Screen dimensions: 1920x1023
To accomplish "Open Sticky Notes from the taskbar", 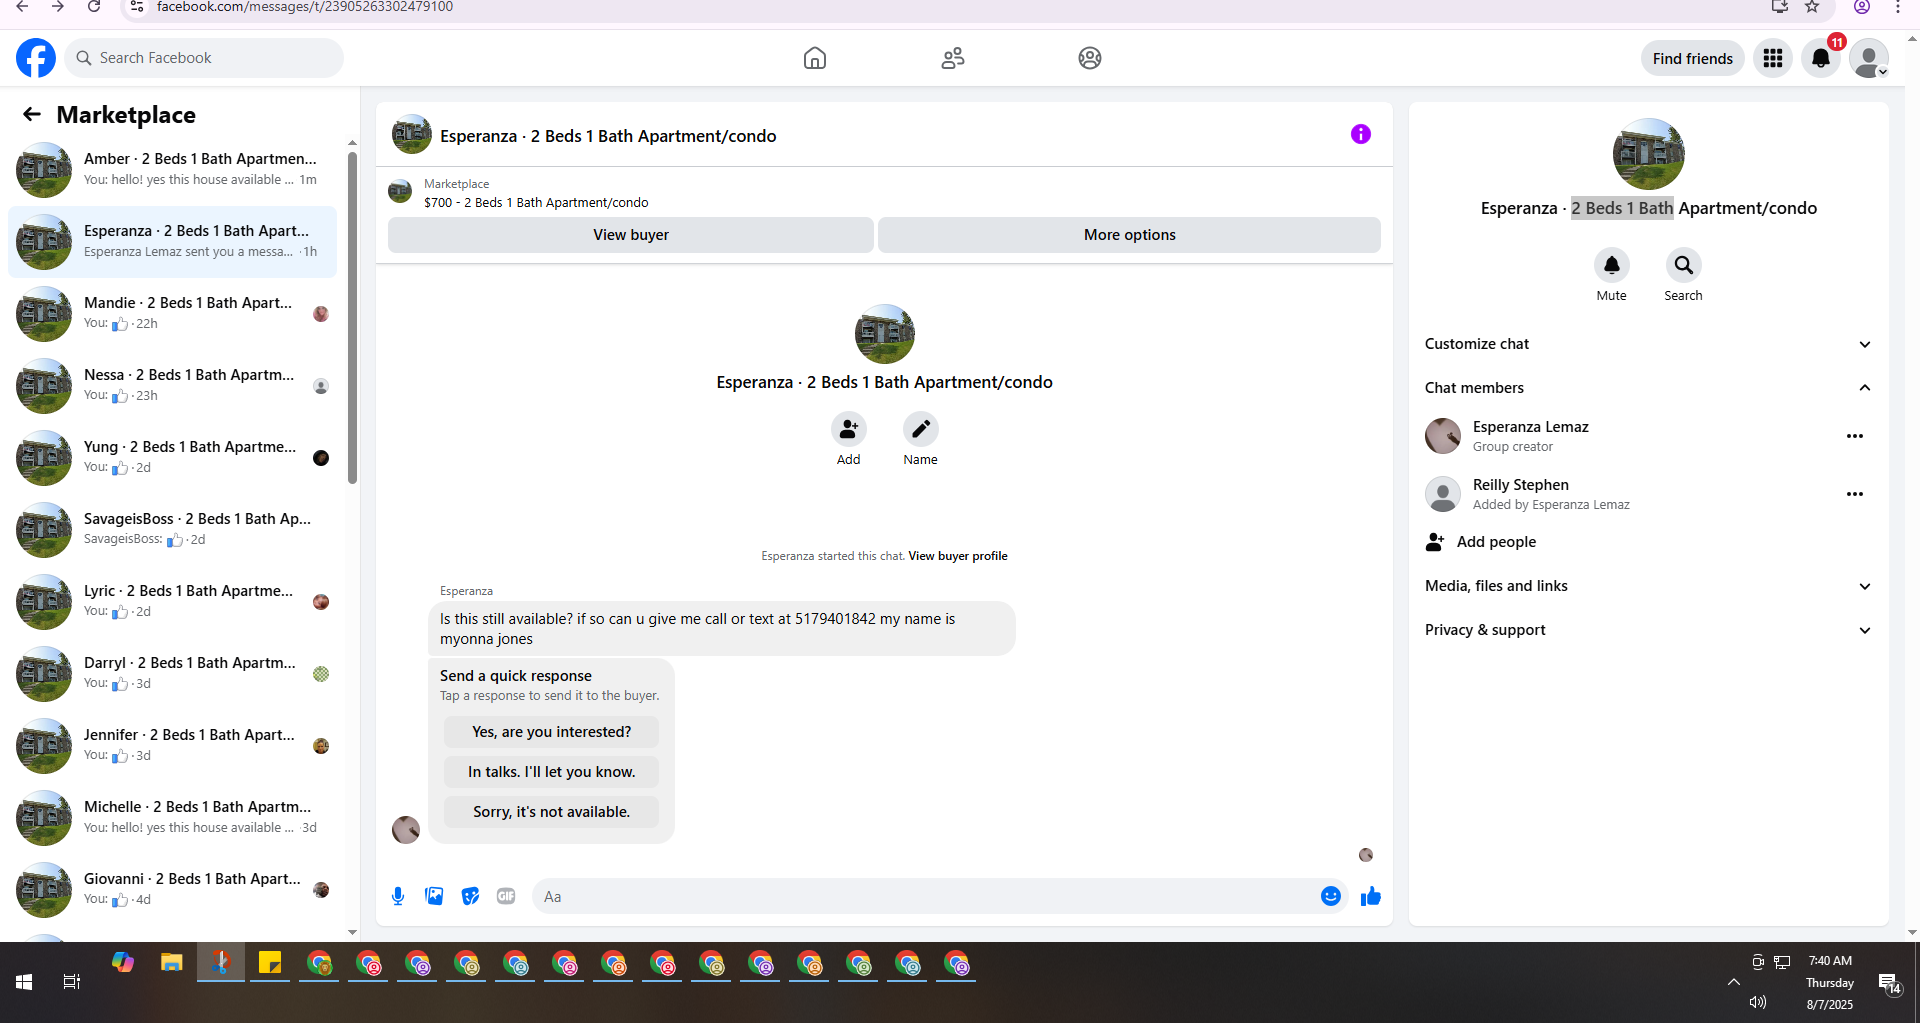I will 270,963.
